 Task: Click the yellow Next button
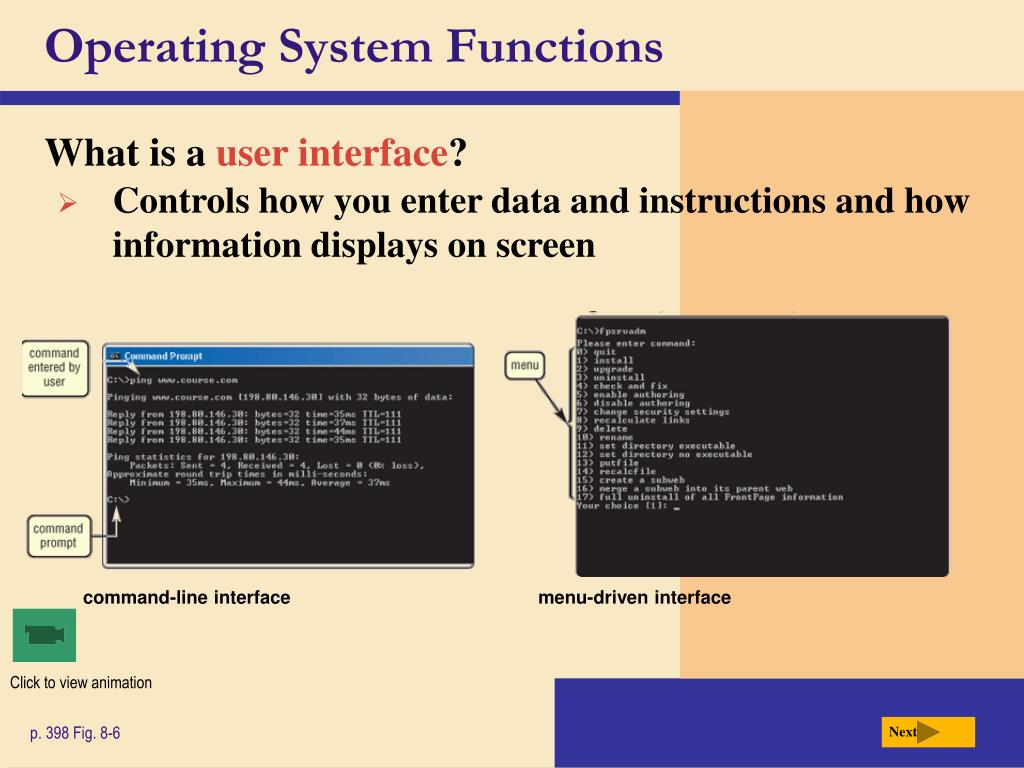927,732
